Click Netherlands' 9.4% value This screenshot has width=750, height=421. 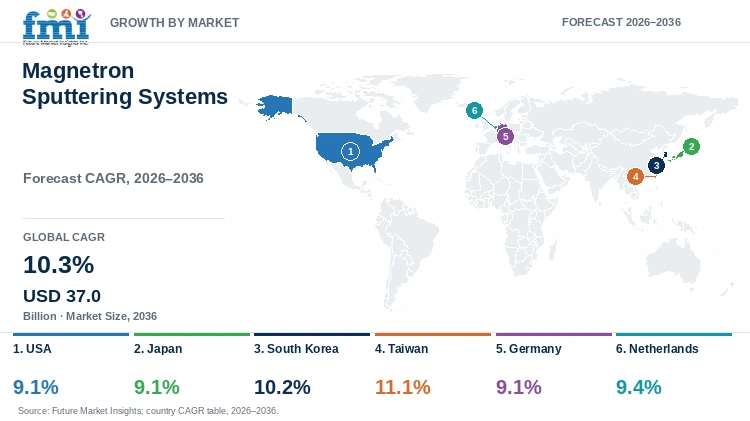pyautogui.click(x=639, y=387)
